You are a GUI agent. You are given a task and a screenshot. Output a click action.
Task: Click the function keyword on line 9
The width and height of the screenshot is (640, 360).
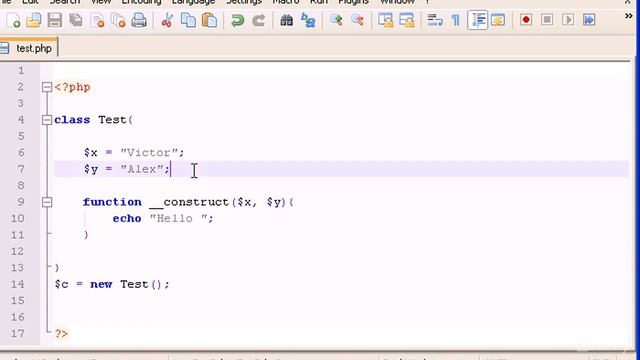[112, 202]
